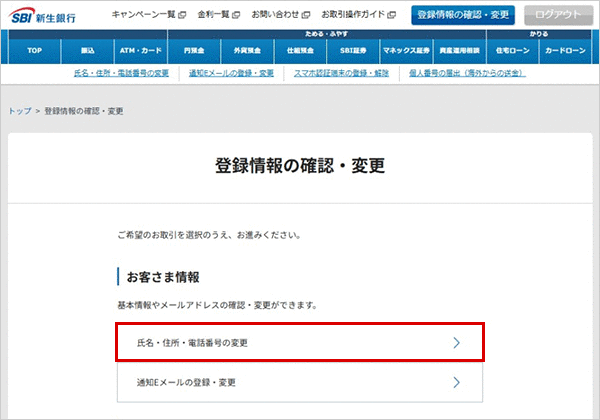600x420 pixels.
Task: Click the スマホ認証端末の登録・解除 link
Action: point(341,73)
